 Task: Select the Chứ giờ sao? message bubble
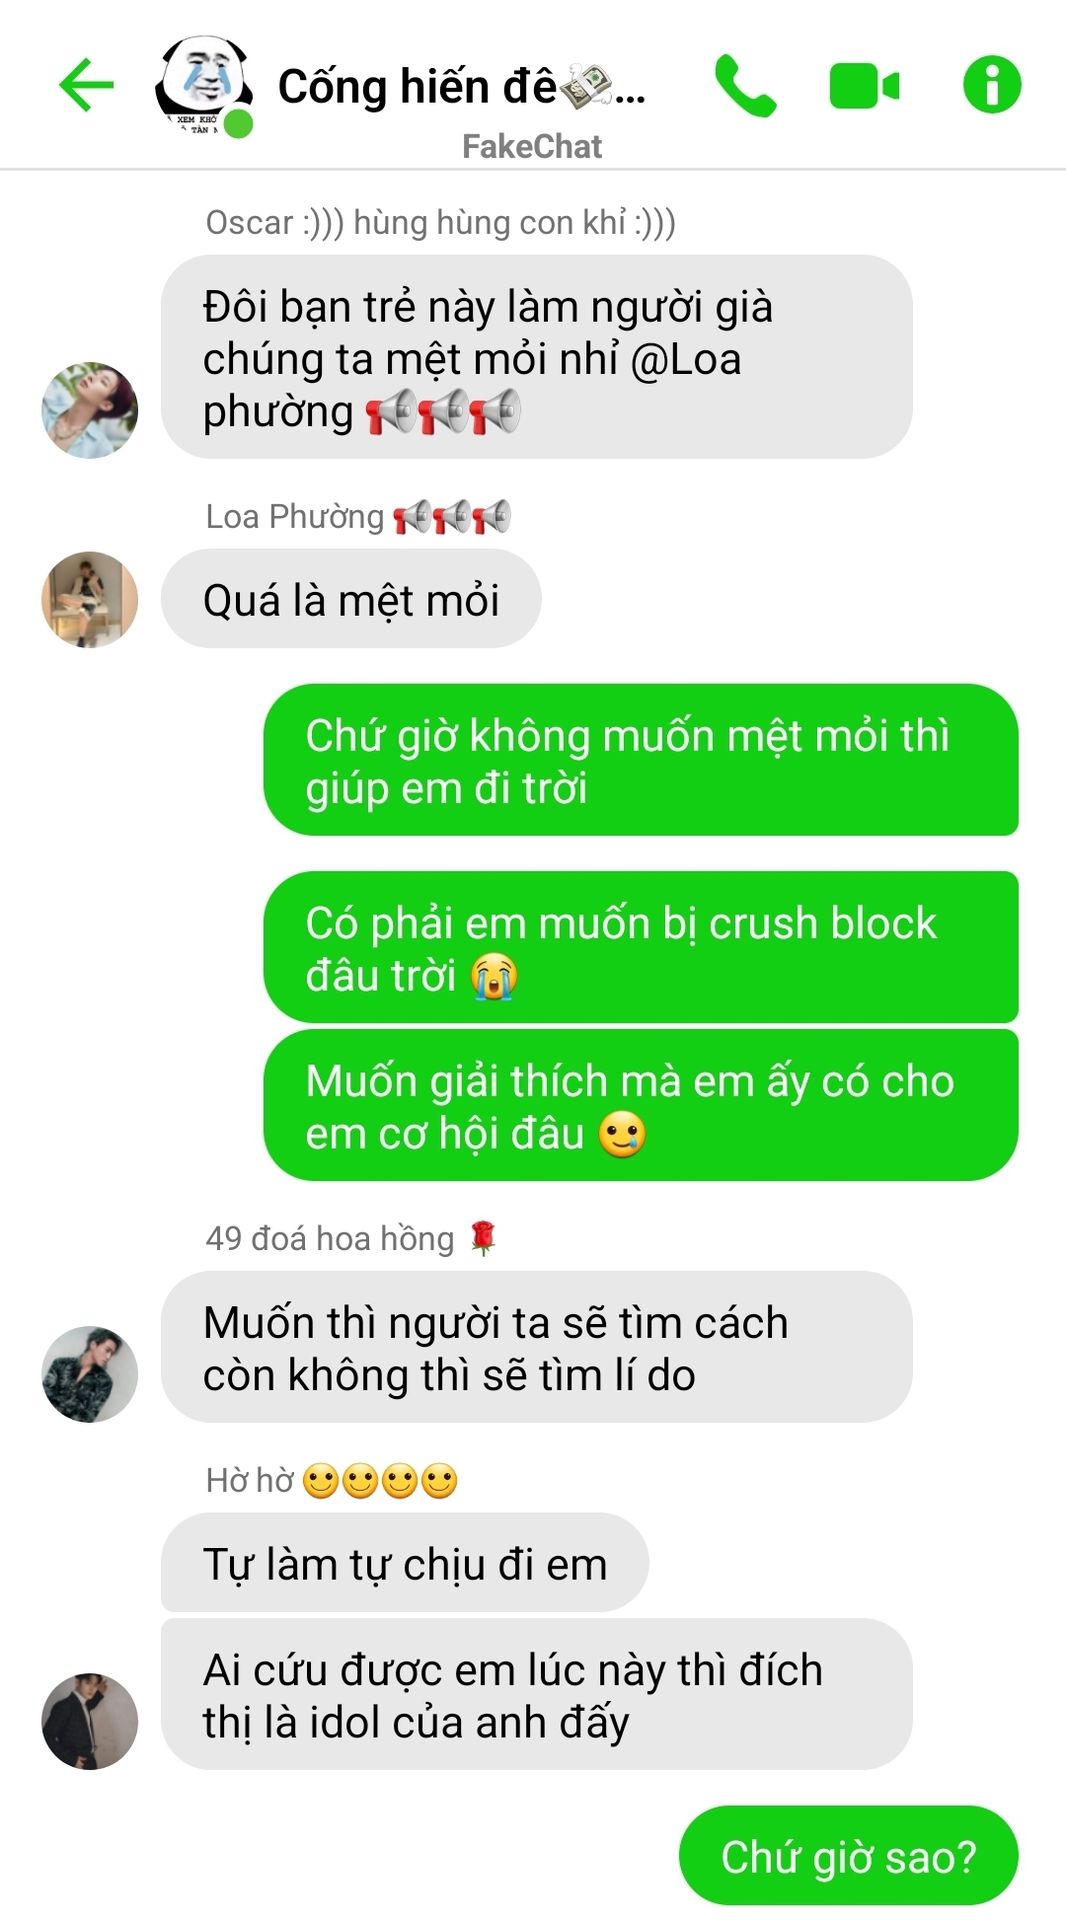click(848, 1856)
